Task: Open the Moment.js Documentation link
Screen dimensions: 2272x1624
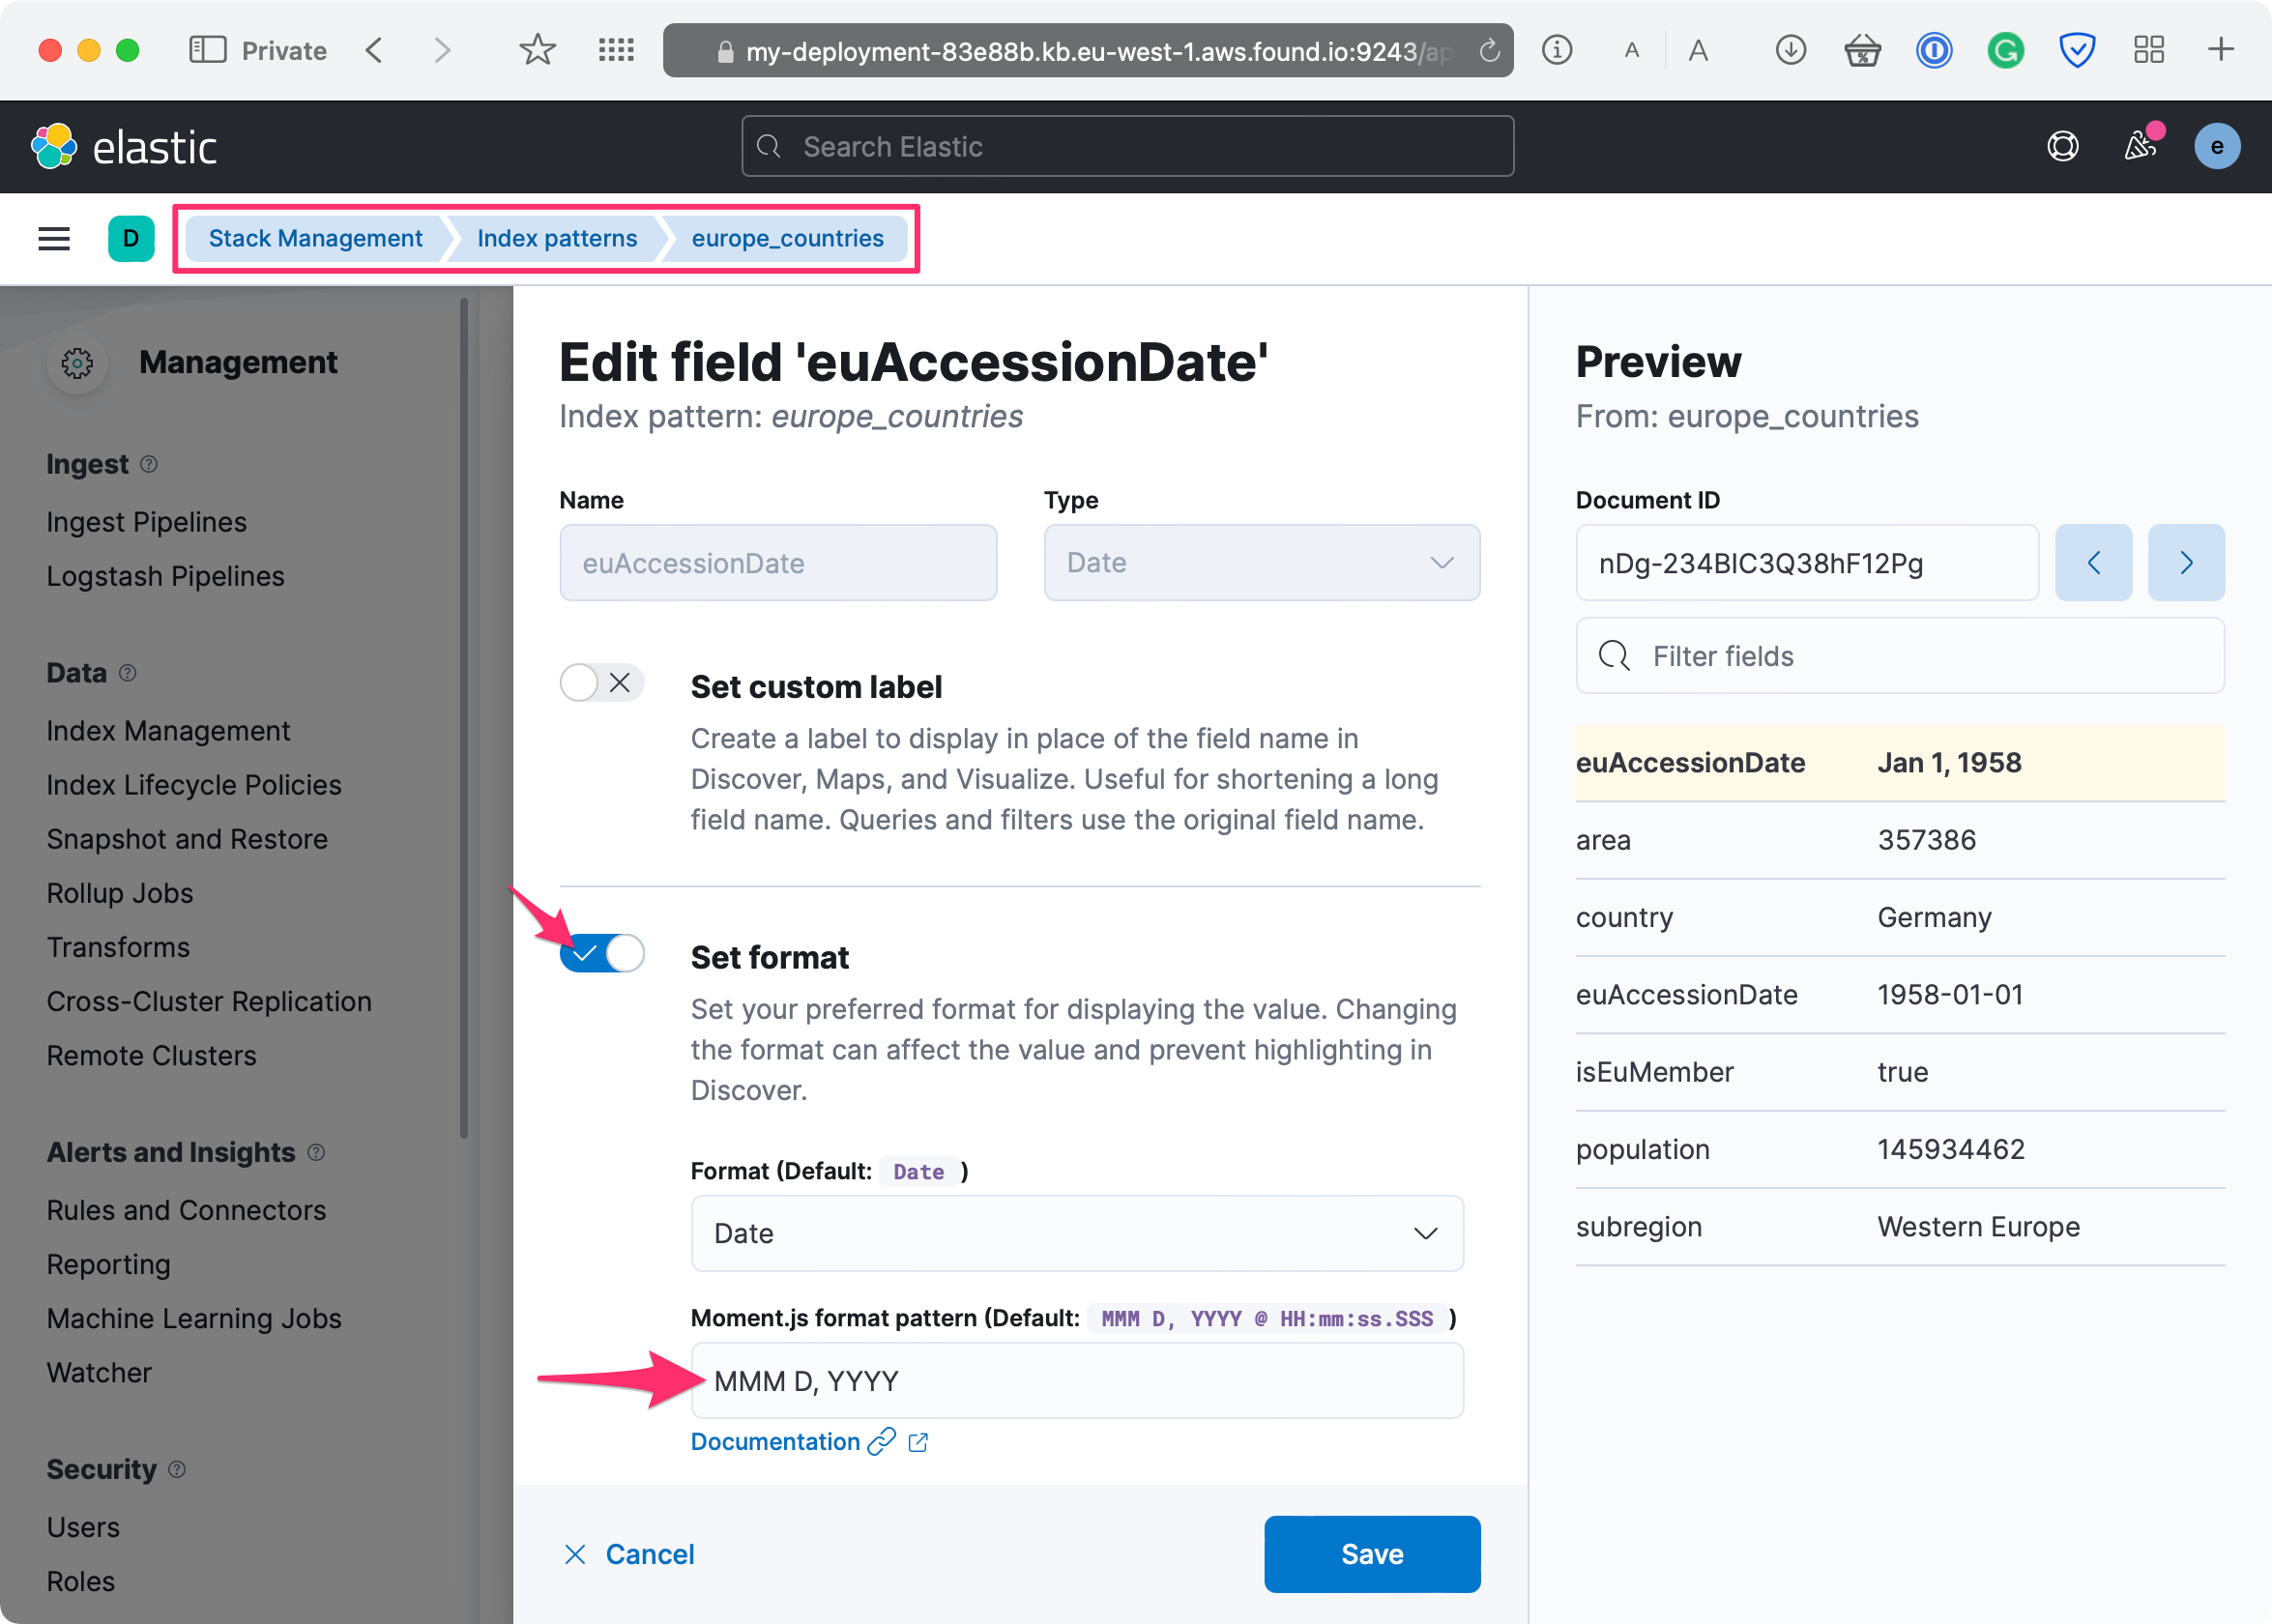Action: pos(776,1441)
